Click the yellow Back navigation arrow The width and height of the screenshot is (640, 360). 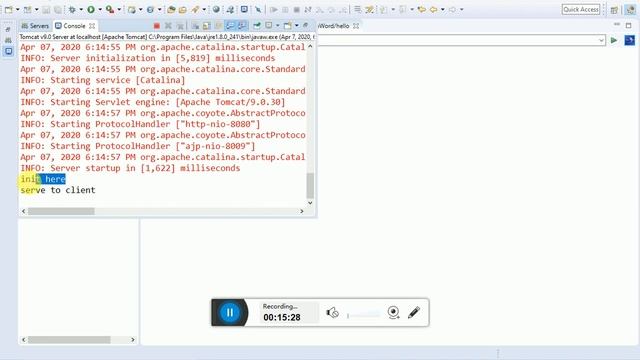click(x=433, y=9)
